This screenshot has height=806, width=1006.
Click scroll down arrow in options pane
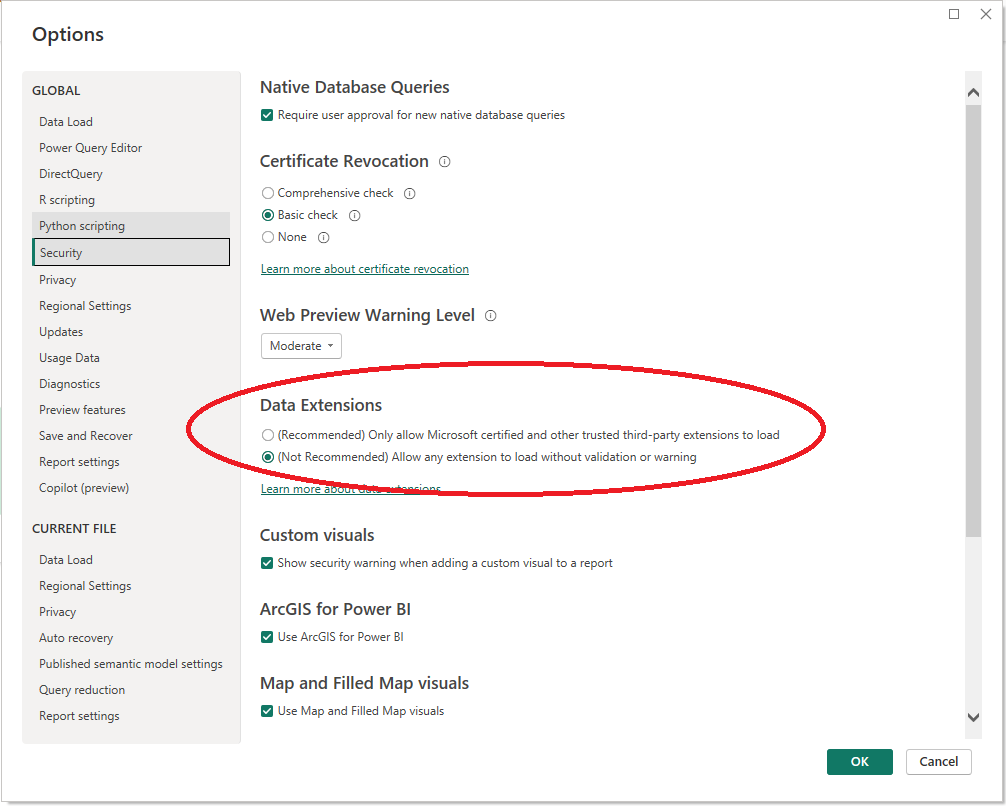point(974,717)
